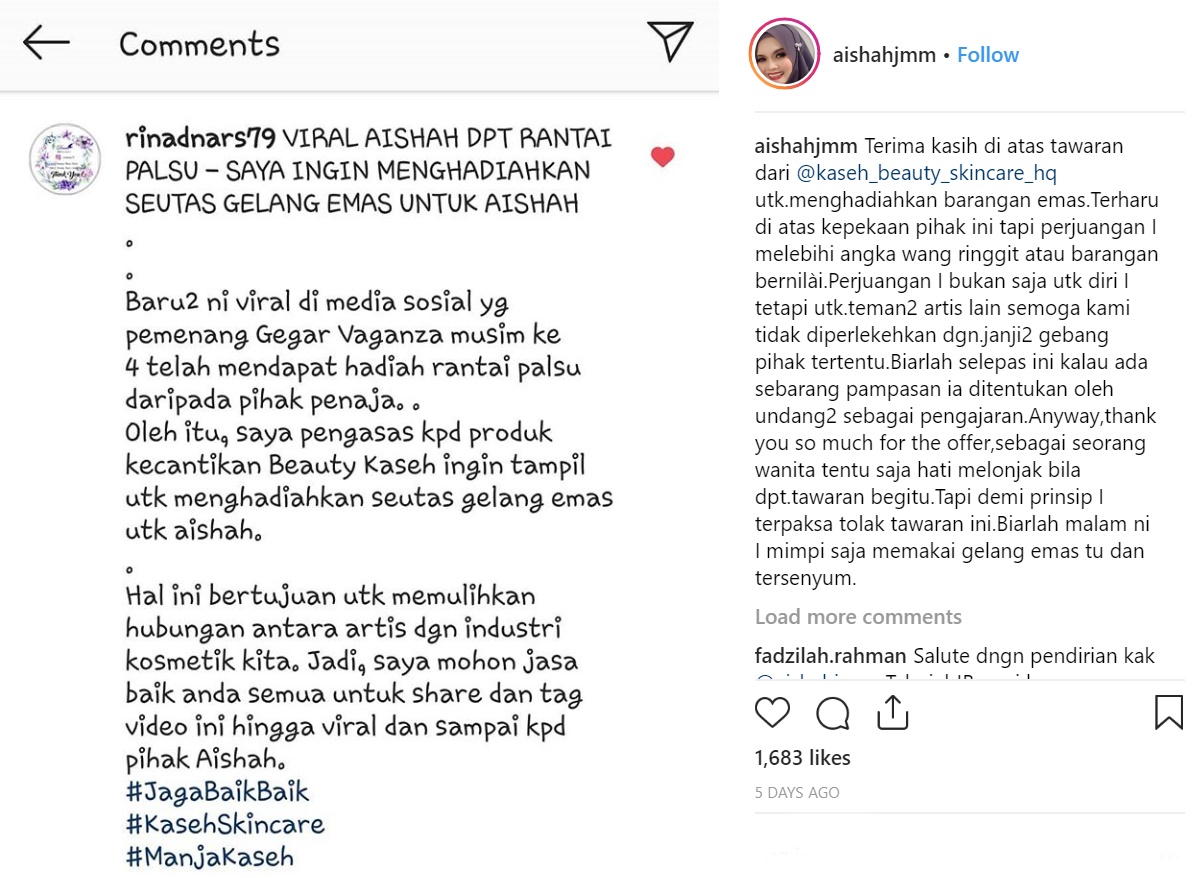Open #ManjaKaseh hashtag
The width and height of the screenshot is (1194, 878).
point(210,857)
